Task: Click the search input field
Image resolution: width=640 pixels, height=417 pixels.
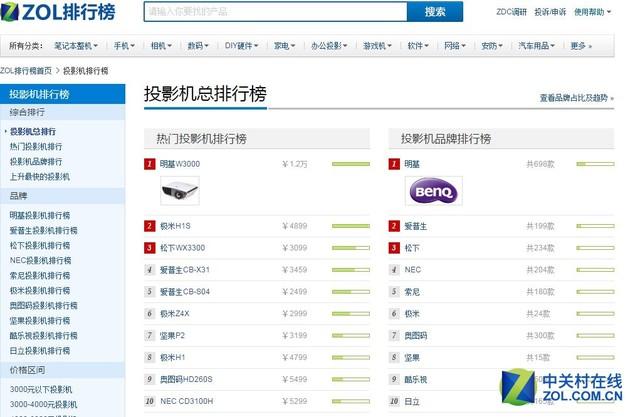Action: point(276,11)
